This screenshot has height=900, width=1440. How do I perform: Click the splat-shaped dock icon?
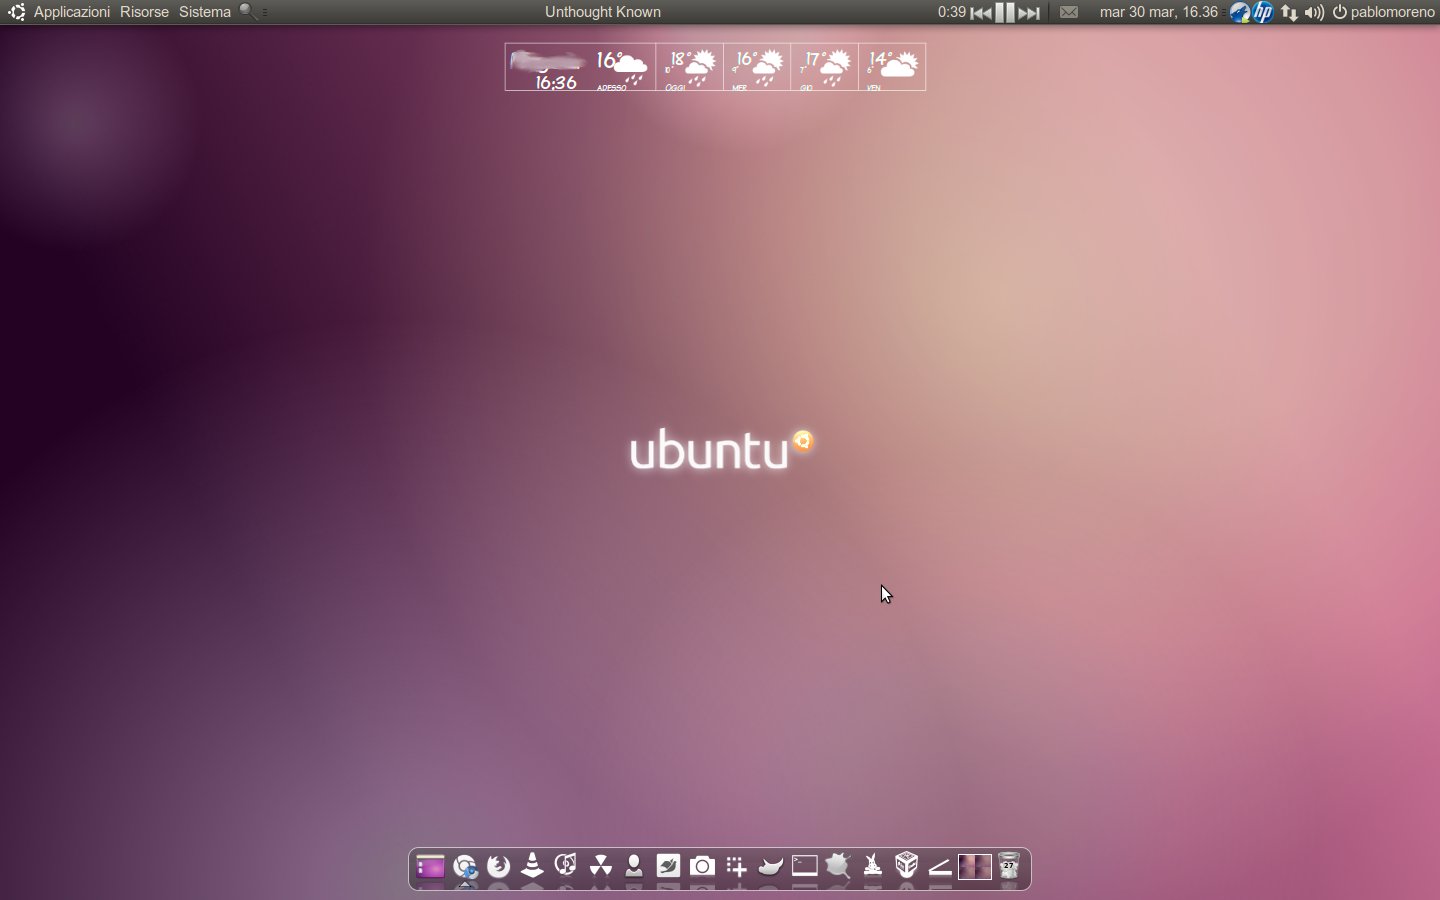coord(838,866)
